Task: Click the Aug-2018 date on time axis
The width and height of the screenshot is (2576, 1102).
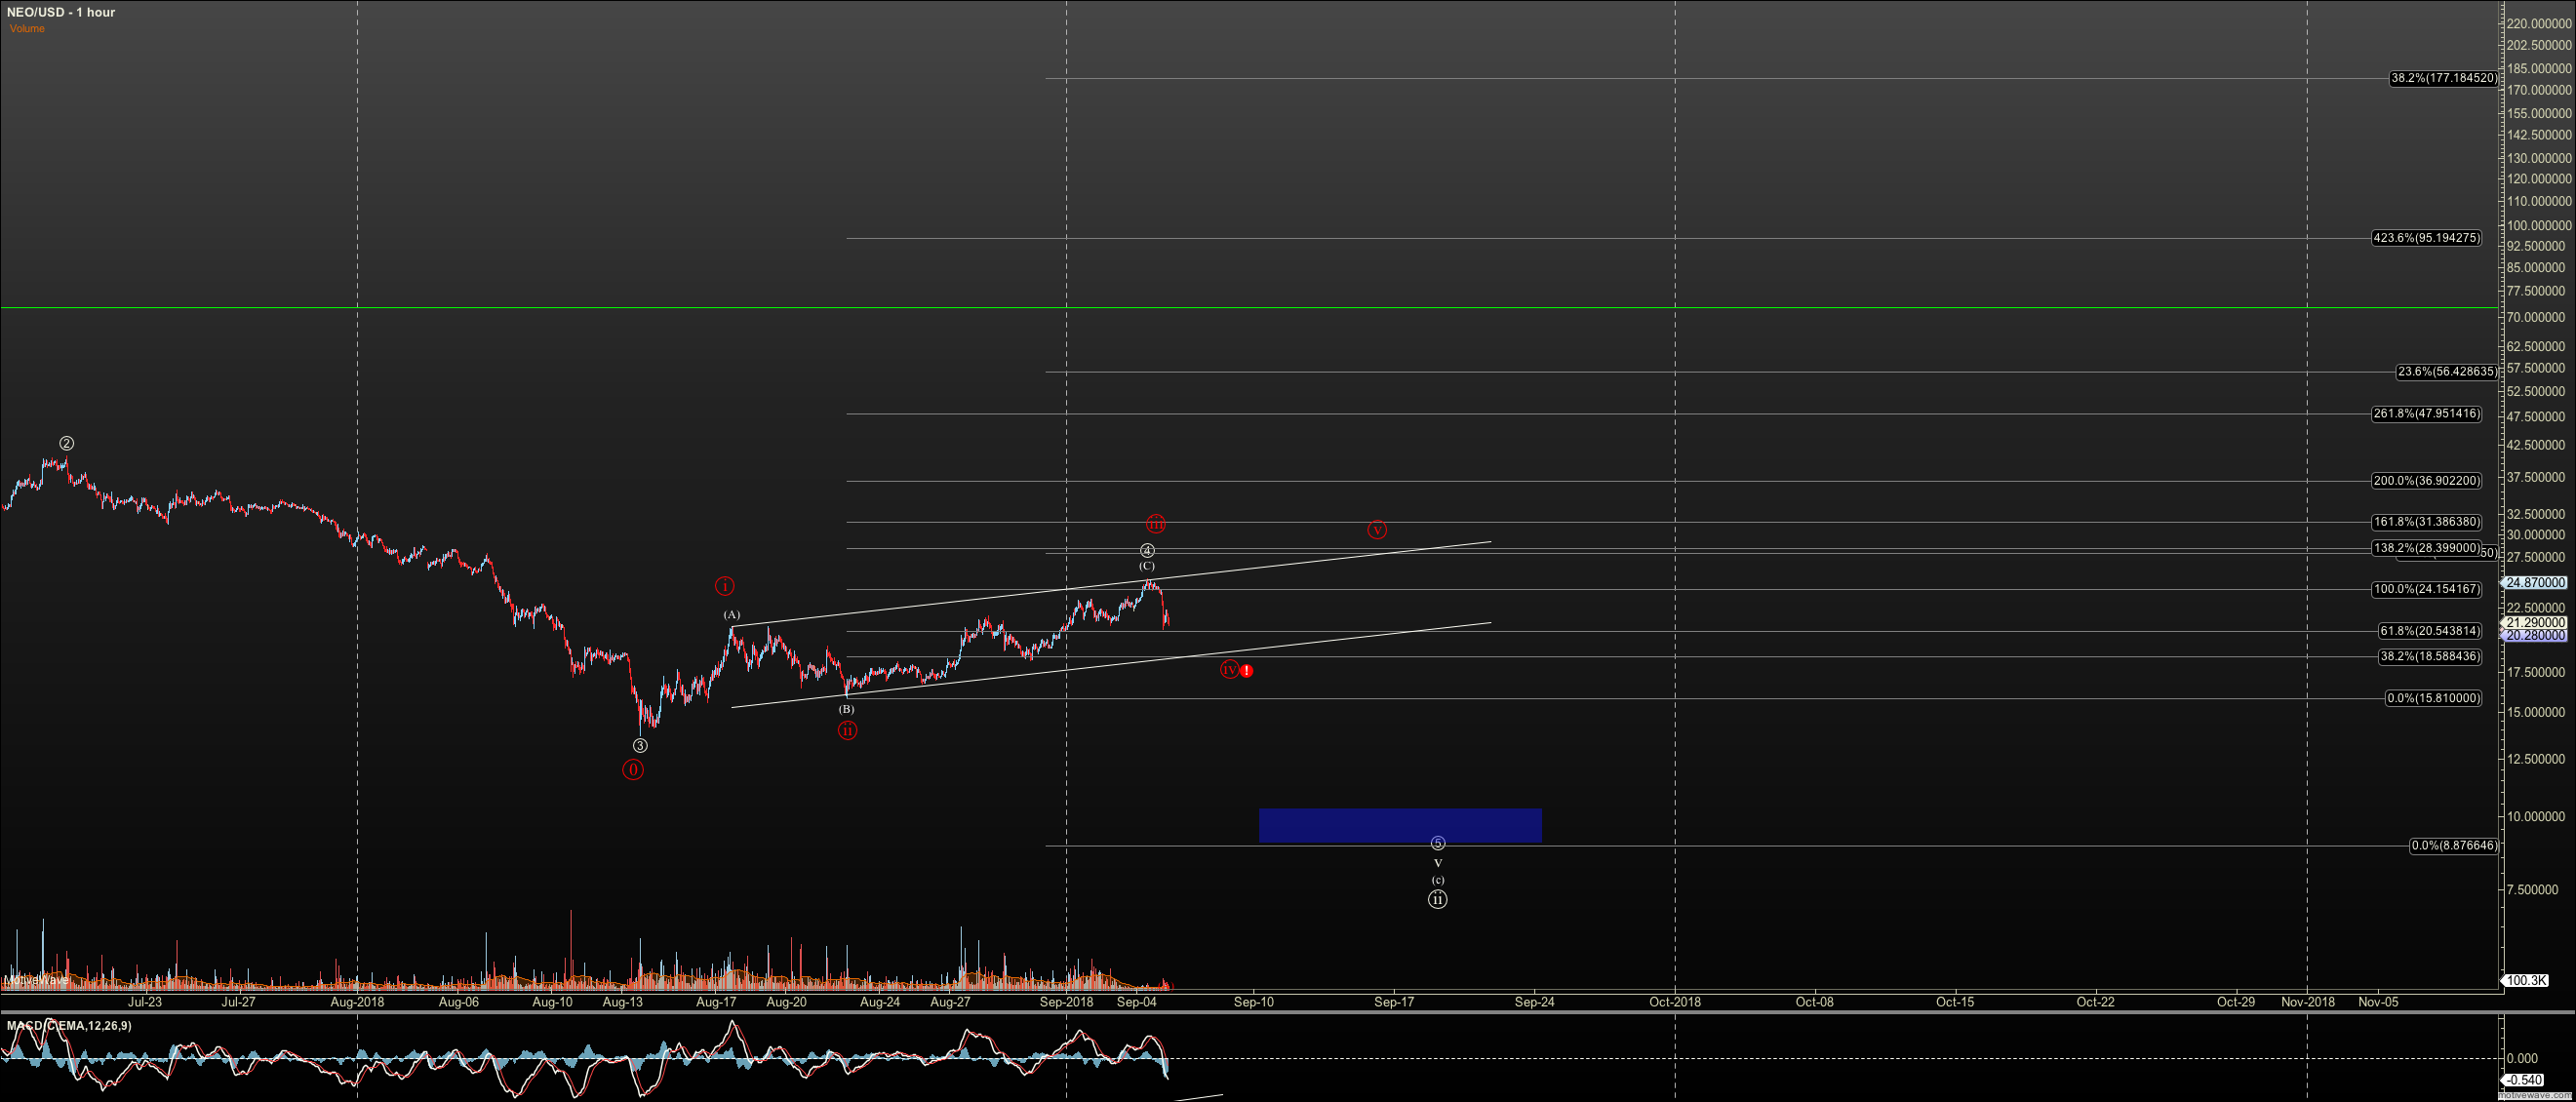Action: tap(357, 1002)
